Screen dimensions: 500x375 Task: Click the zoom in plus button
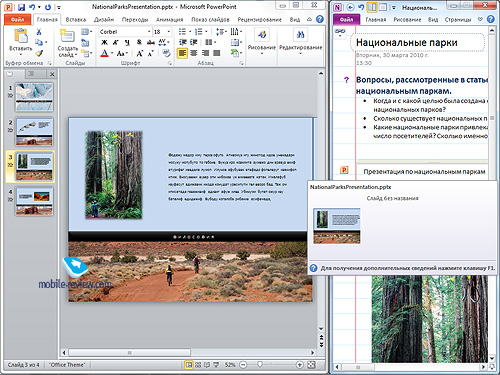click(299, 365)
